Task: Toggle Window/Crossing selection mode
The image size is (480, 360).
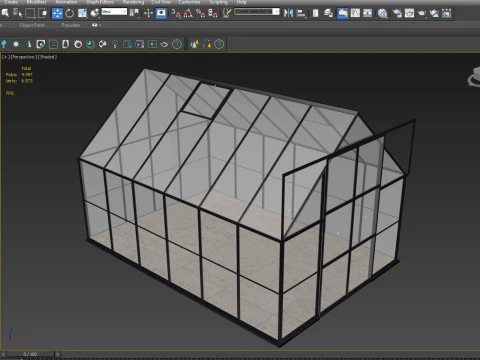Action: 42,13
